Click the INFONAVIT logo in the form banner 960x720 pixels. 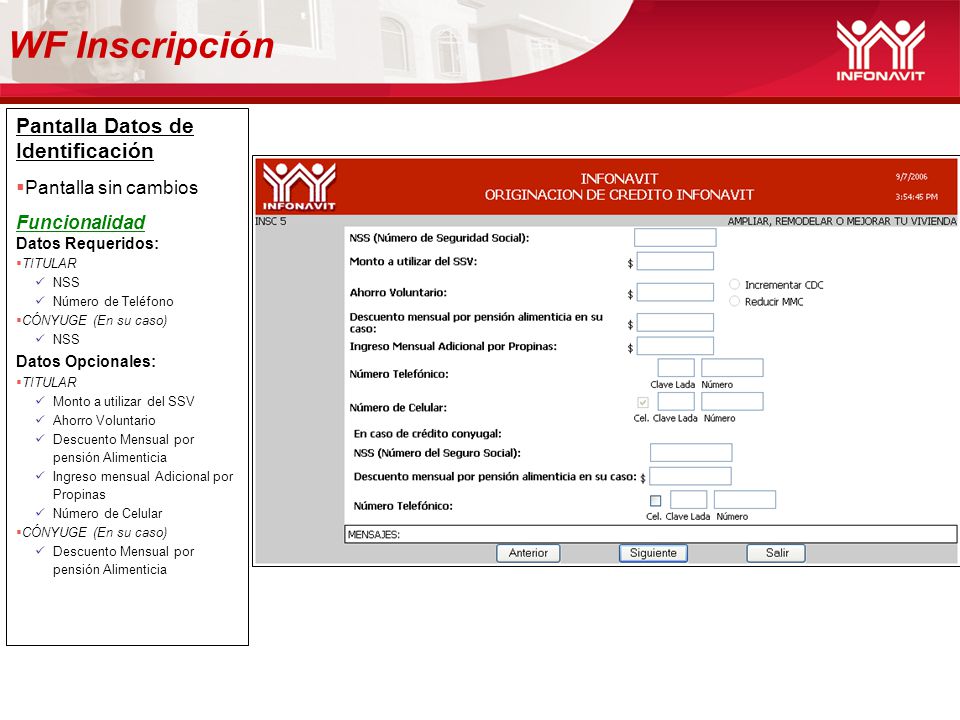click(x=299, y=187)
